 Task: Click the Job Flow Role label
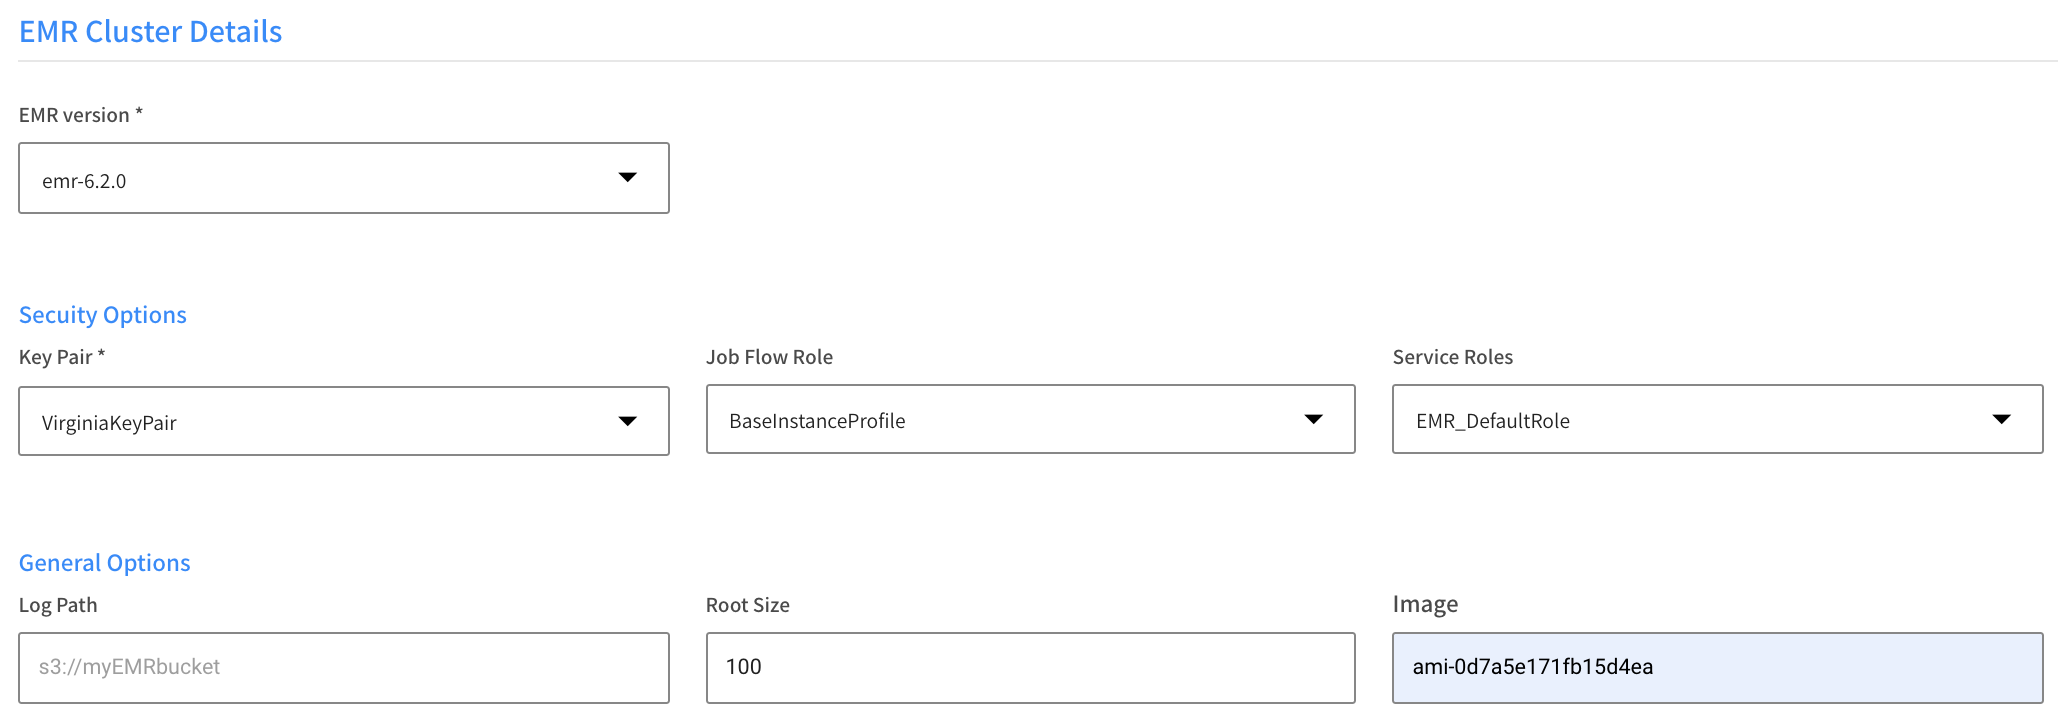tap(769, 357)
